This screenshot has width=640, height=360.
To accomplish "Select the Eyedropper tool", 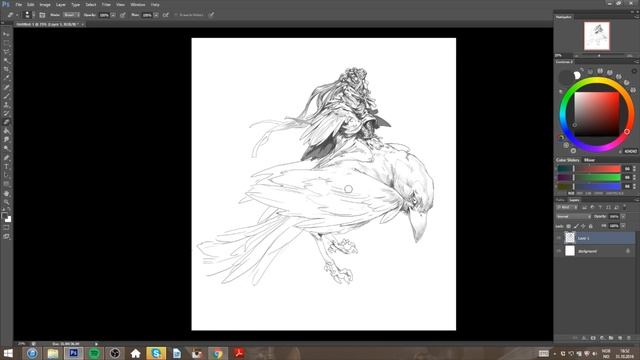I will (x=7, y=78).
